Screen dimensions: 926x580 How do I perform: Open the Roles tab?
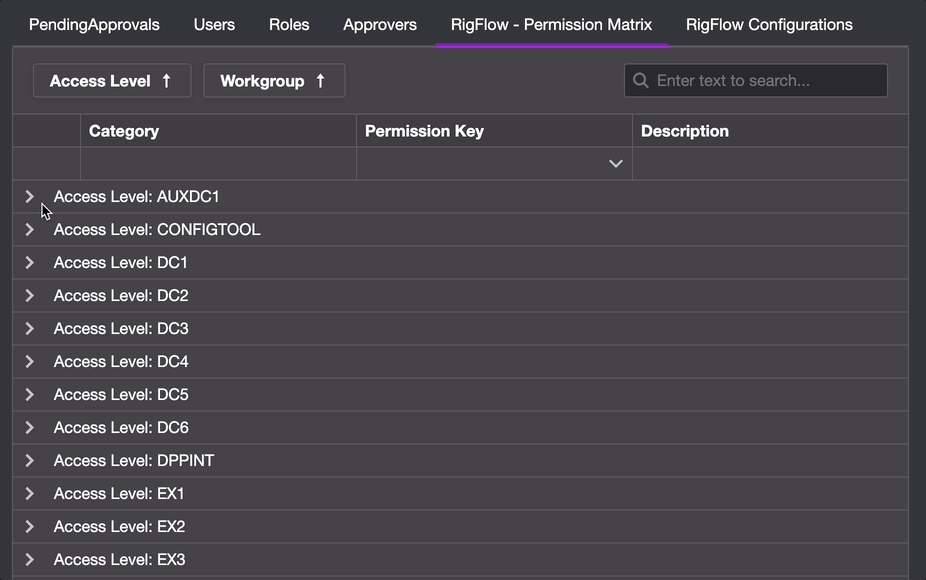pos(288,24)
